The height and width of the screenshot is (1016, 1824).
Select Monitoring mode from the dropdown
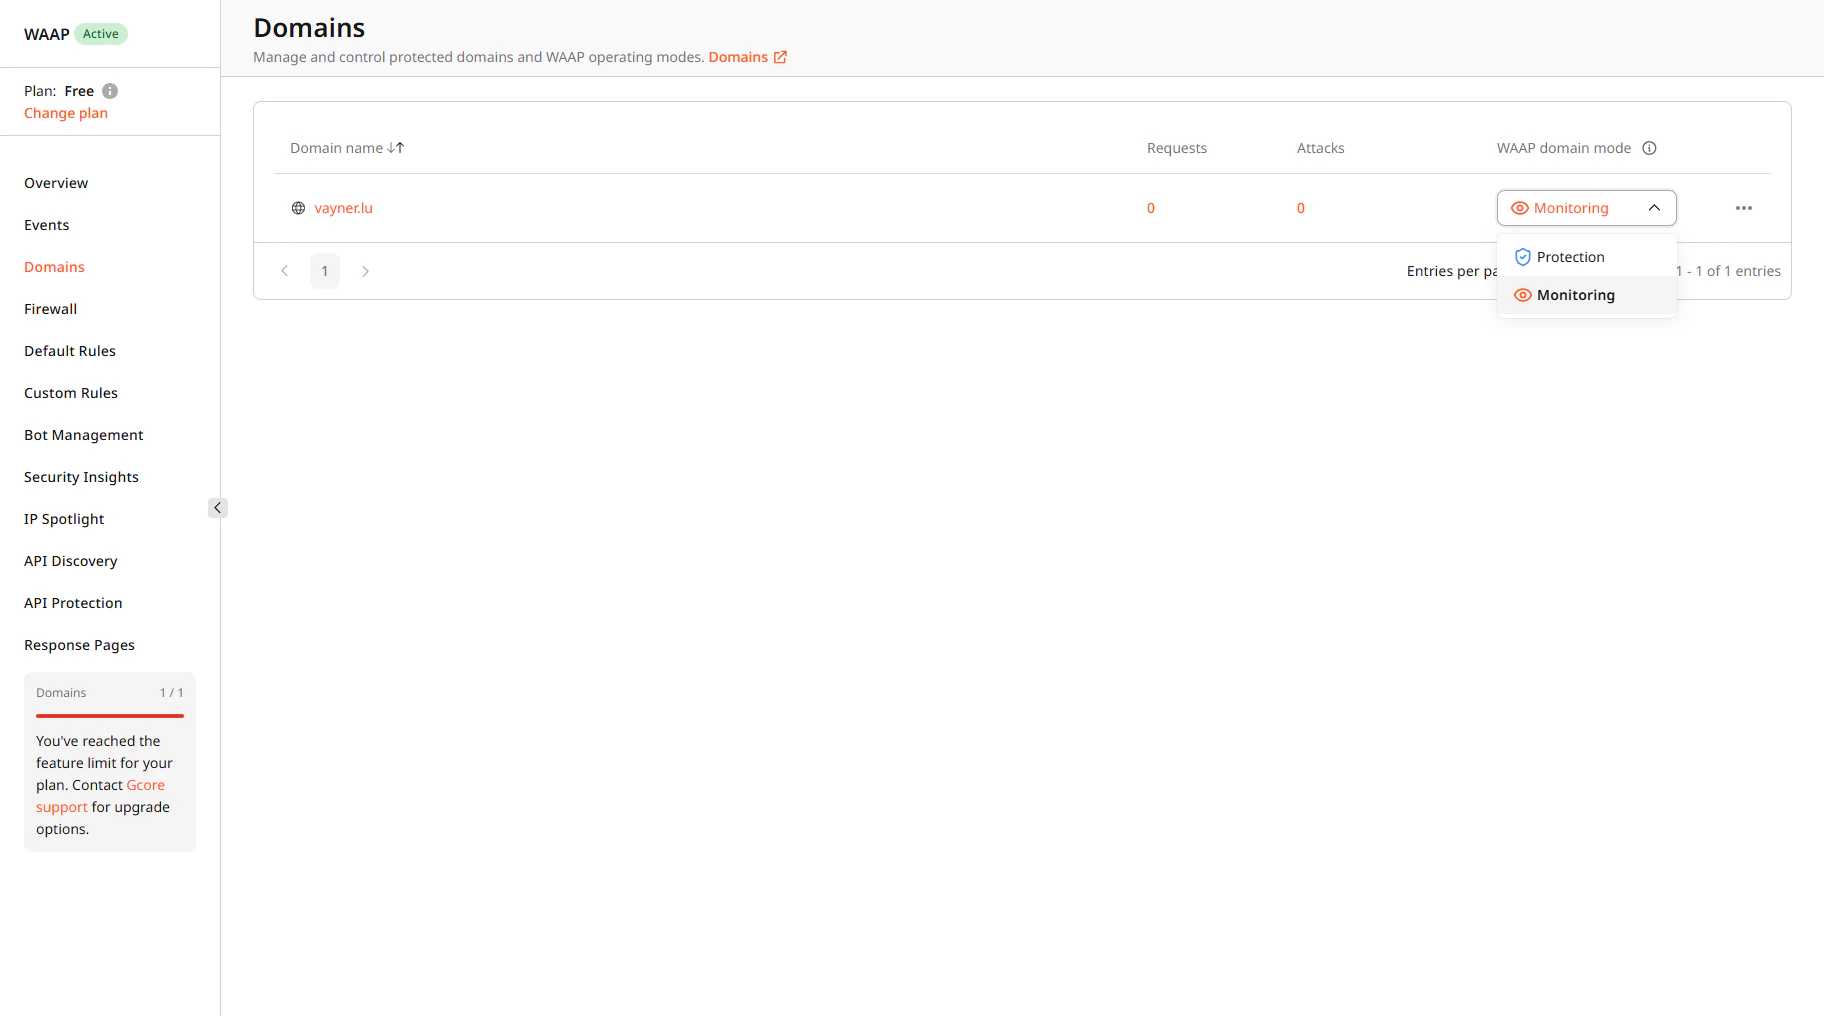point(1576,294)
